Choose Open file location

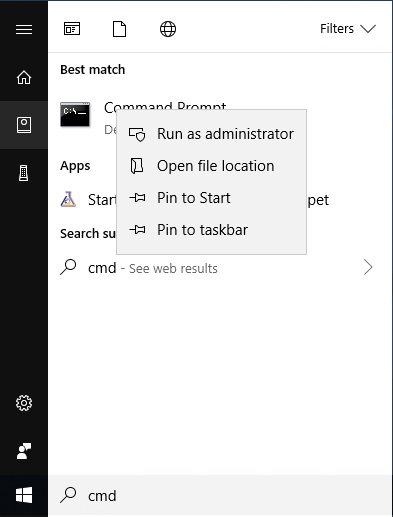[211, 166]
